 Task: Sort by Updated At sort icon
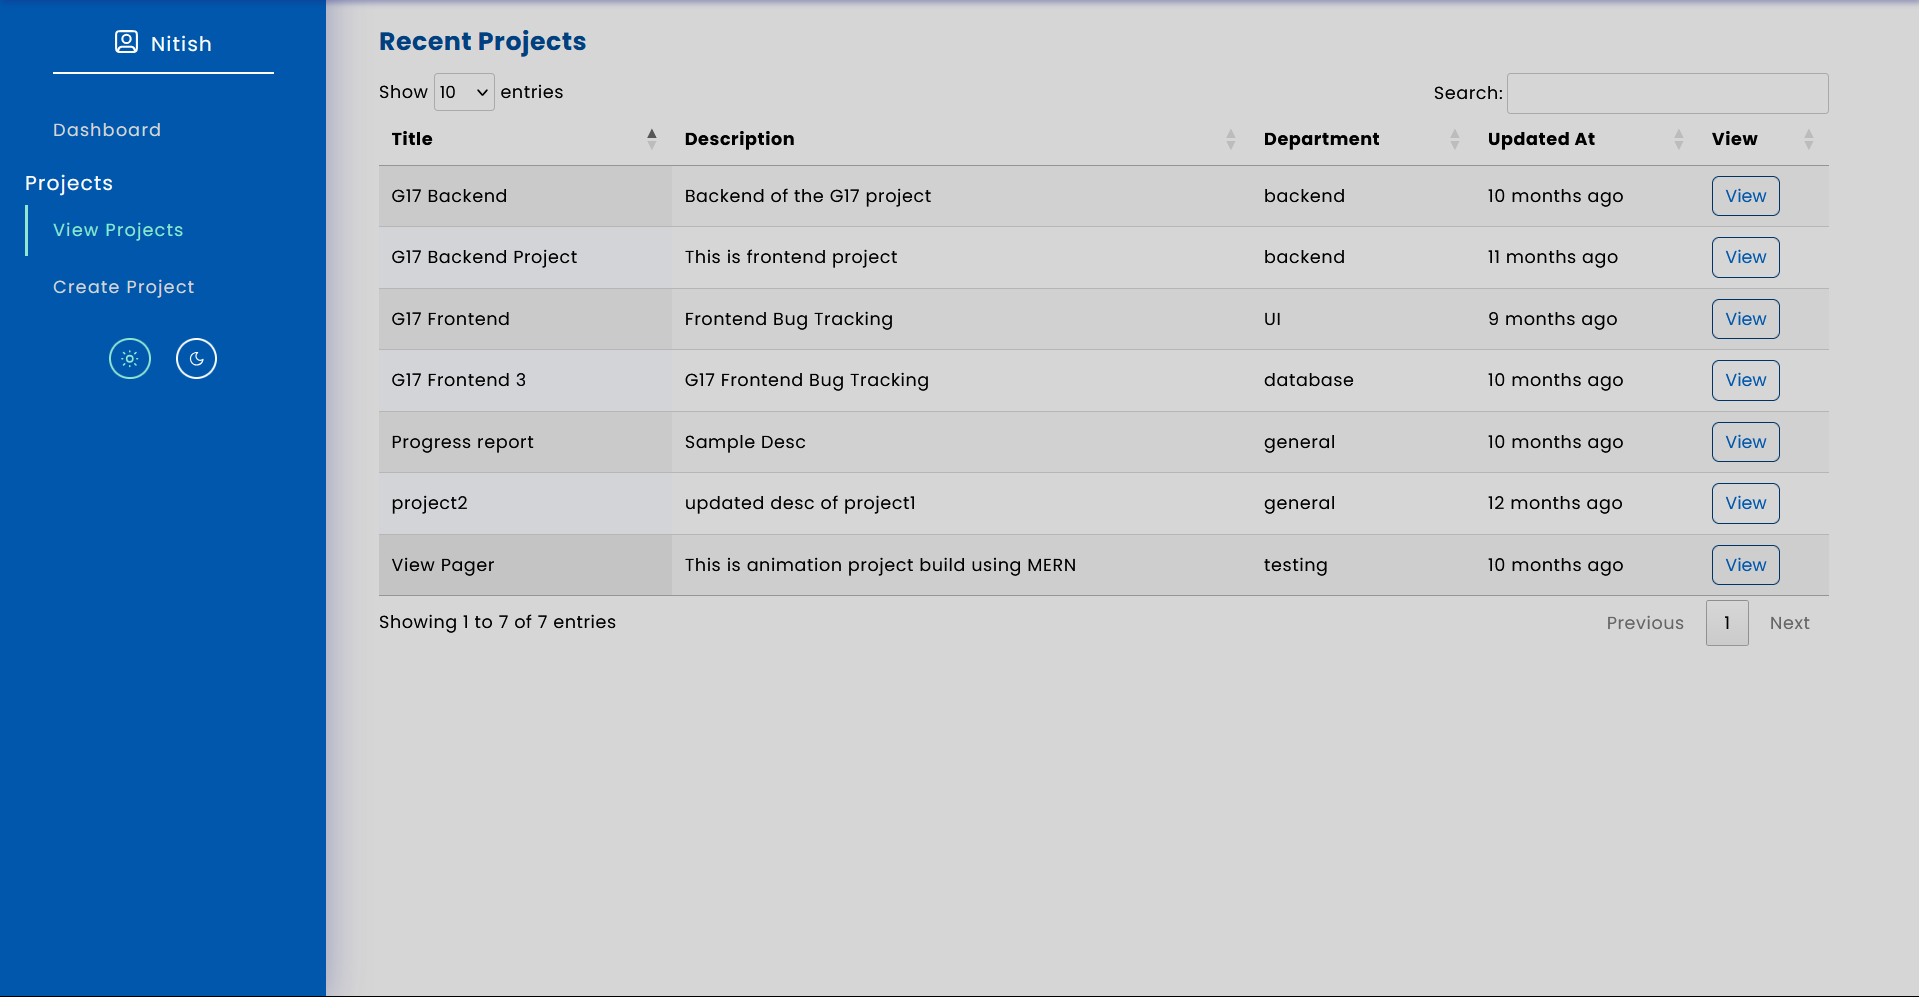pos(1678,139)
